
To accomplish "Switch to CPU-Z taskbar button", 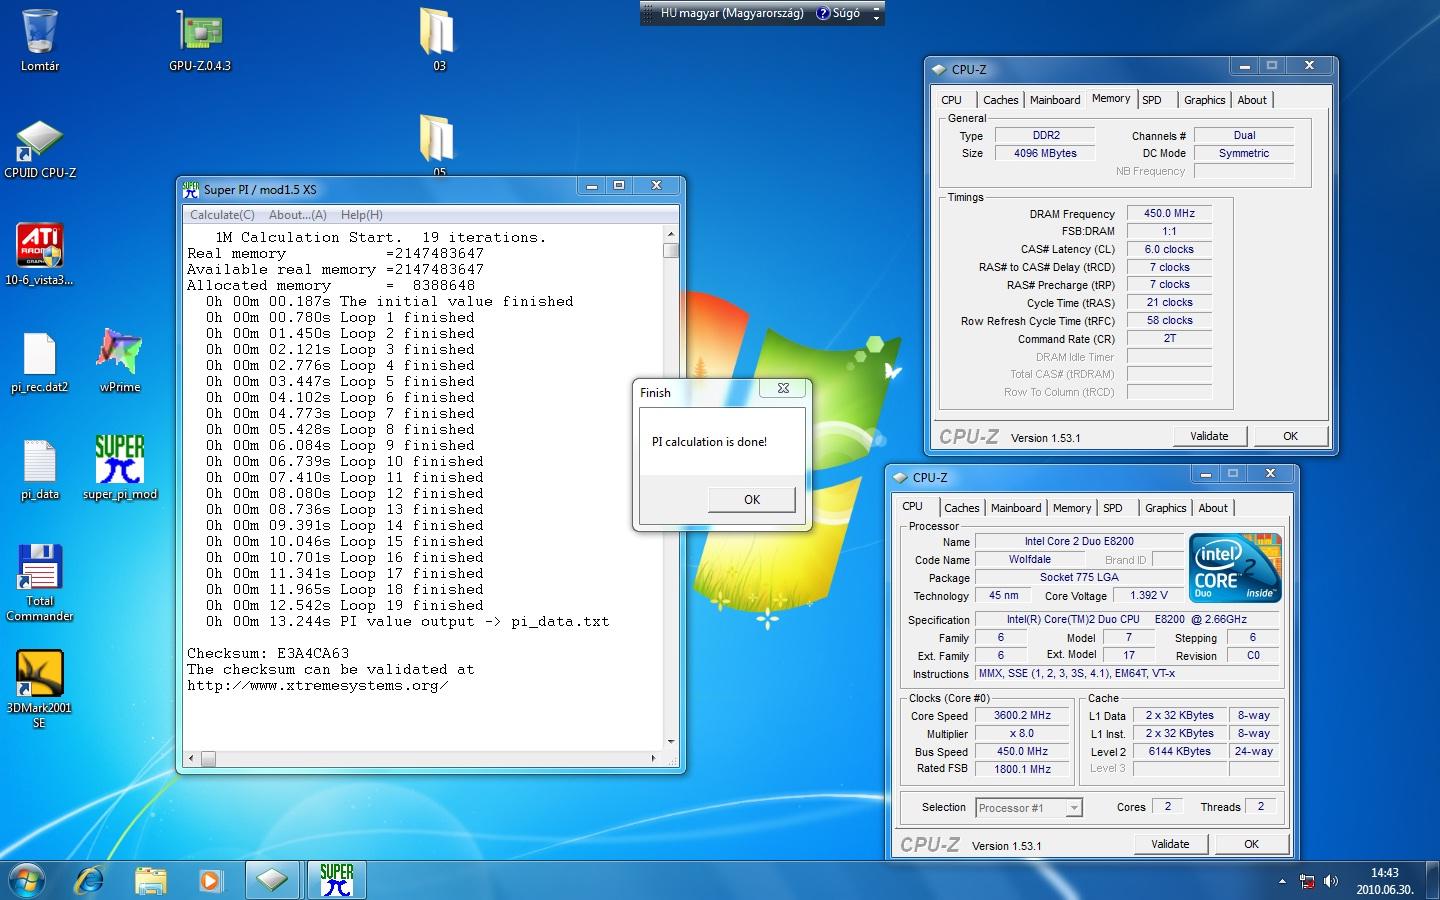I will 272,880.
